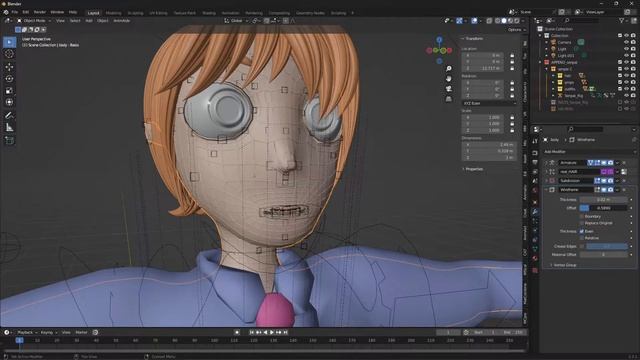The width and height of the screenshot is (640, 360).
Task: Select the Cursor tool
Action: coord(9,54)
